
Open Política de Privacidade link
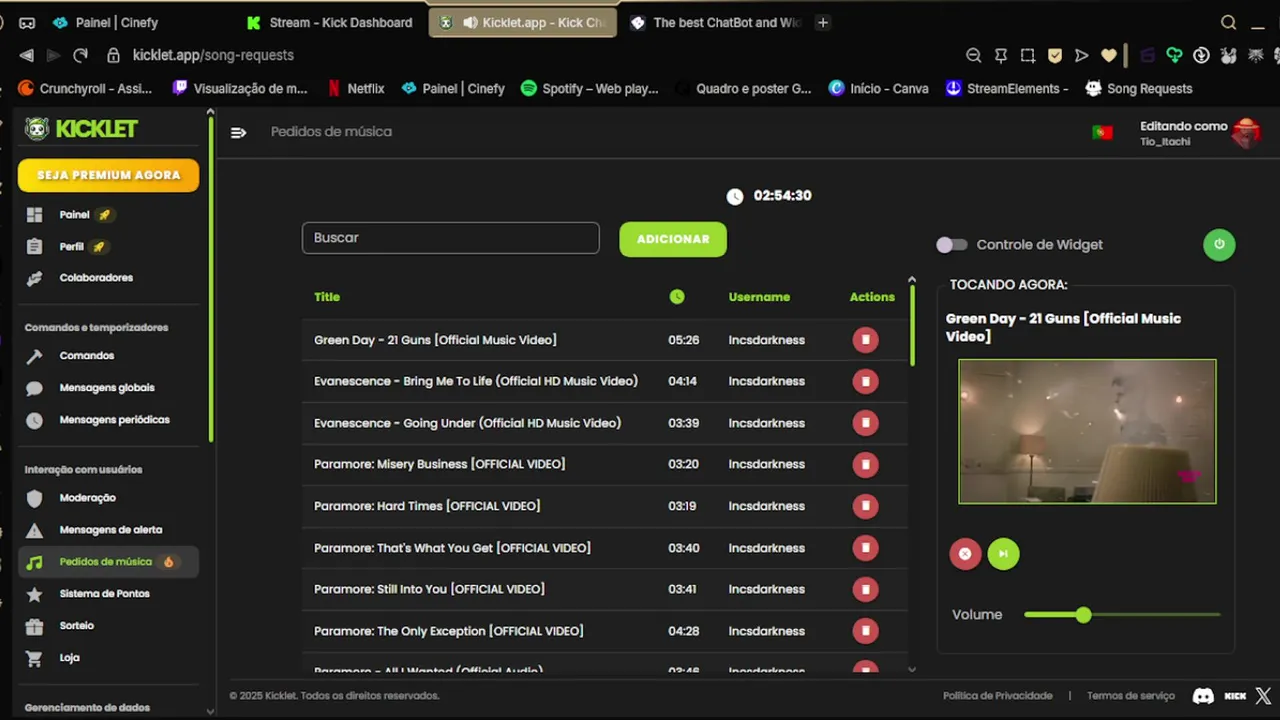click(998, 696)
